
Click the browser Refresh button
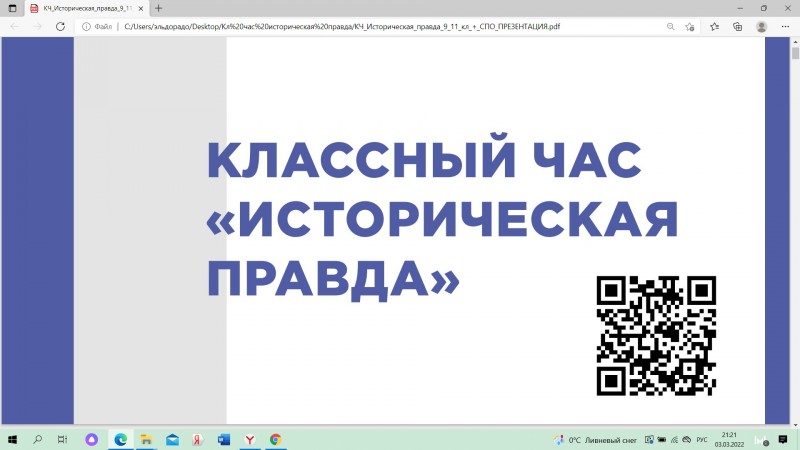pos(62,27)
